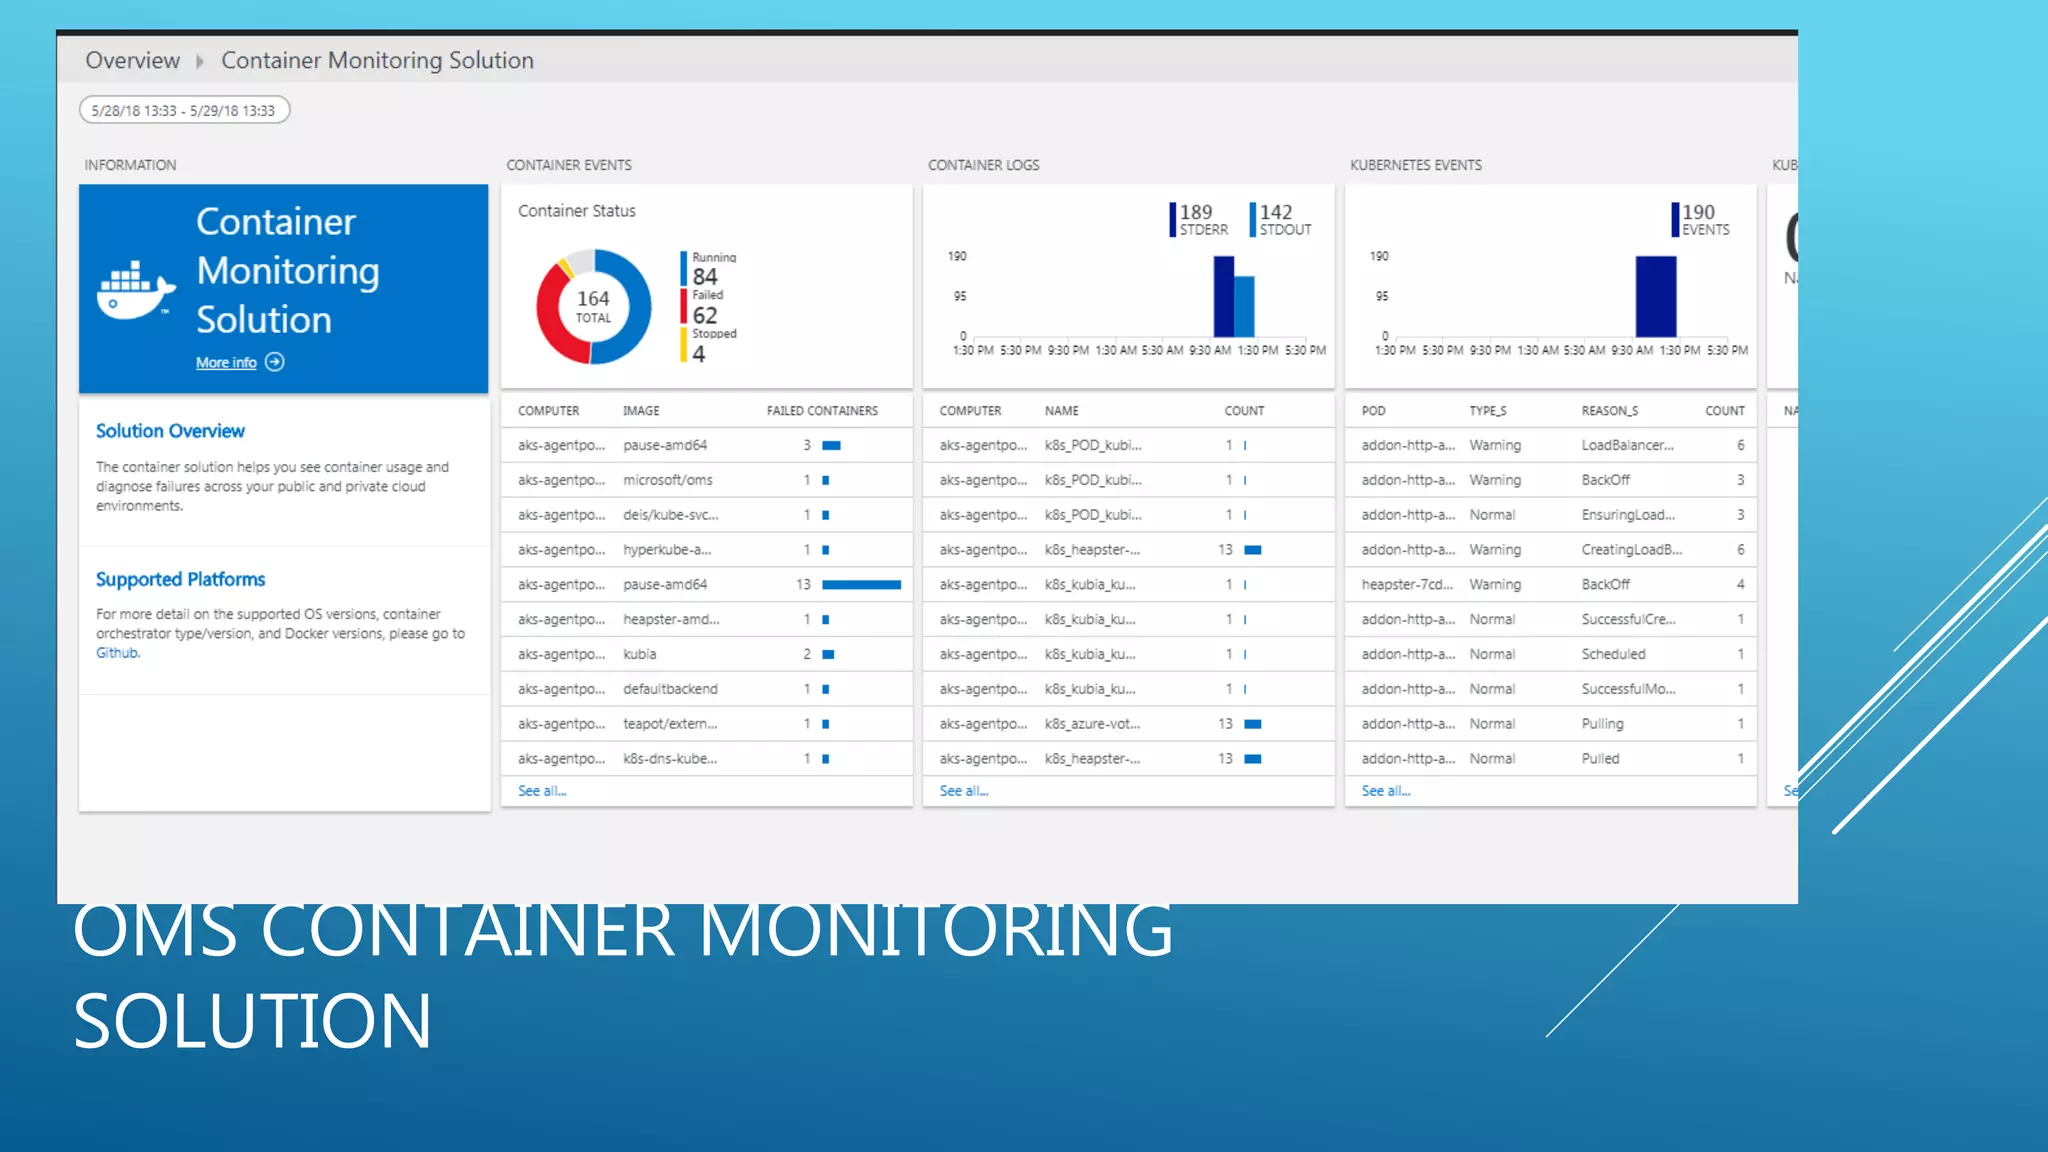Screen dimensions: 2048x1152
Task: Click the INFORMATION section title
Action: pos(130,165)
